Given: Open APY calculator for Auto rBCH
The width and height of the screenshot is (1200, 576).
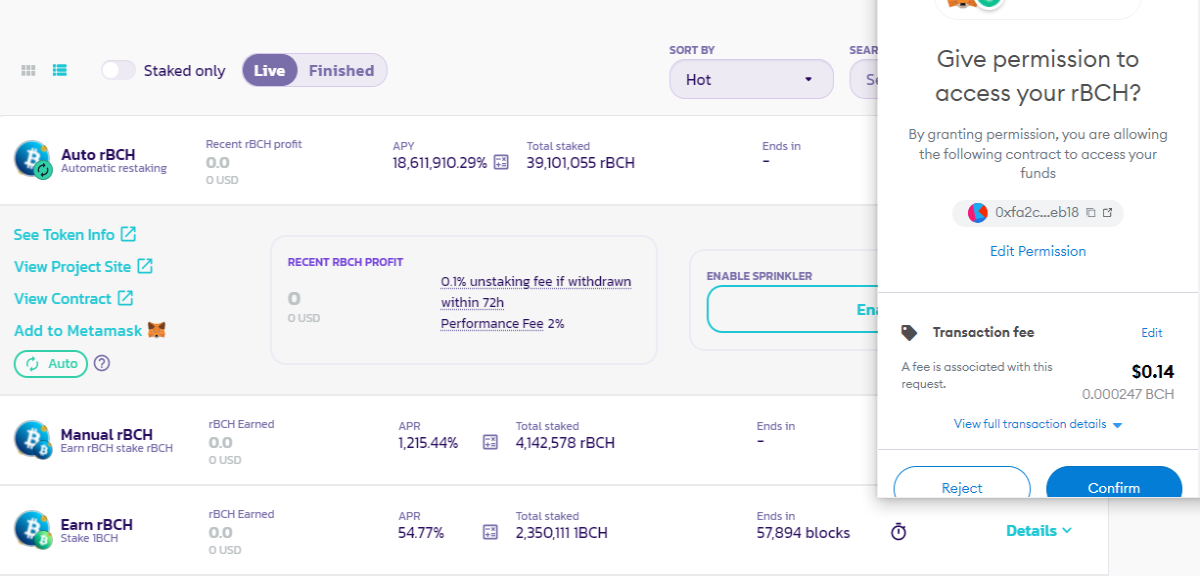Looking at the screenshot, I should coord(502,162).
